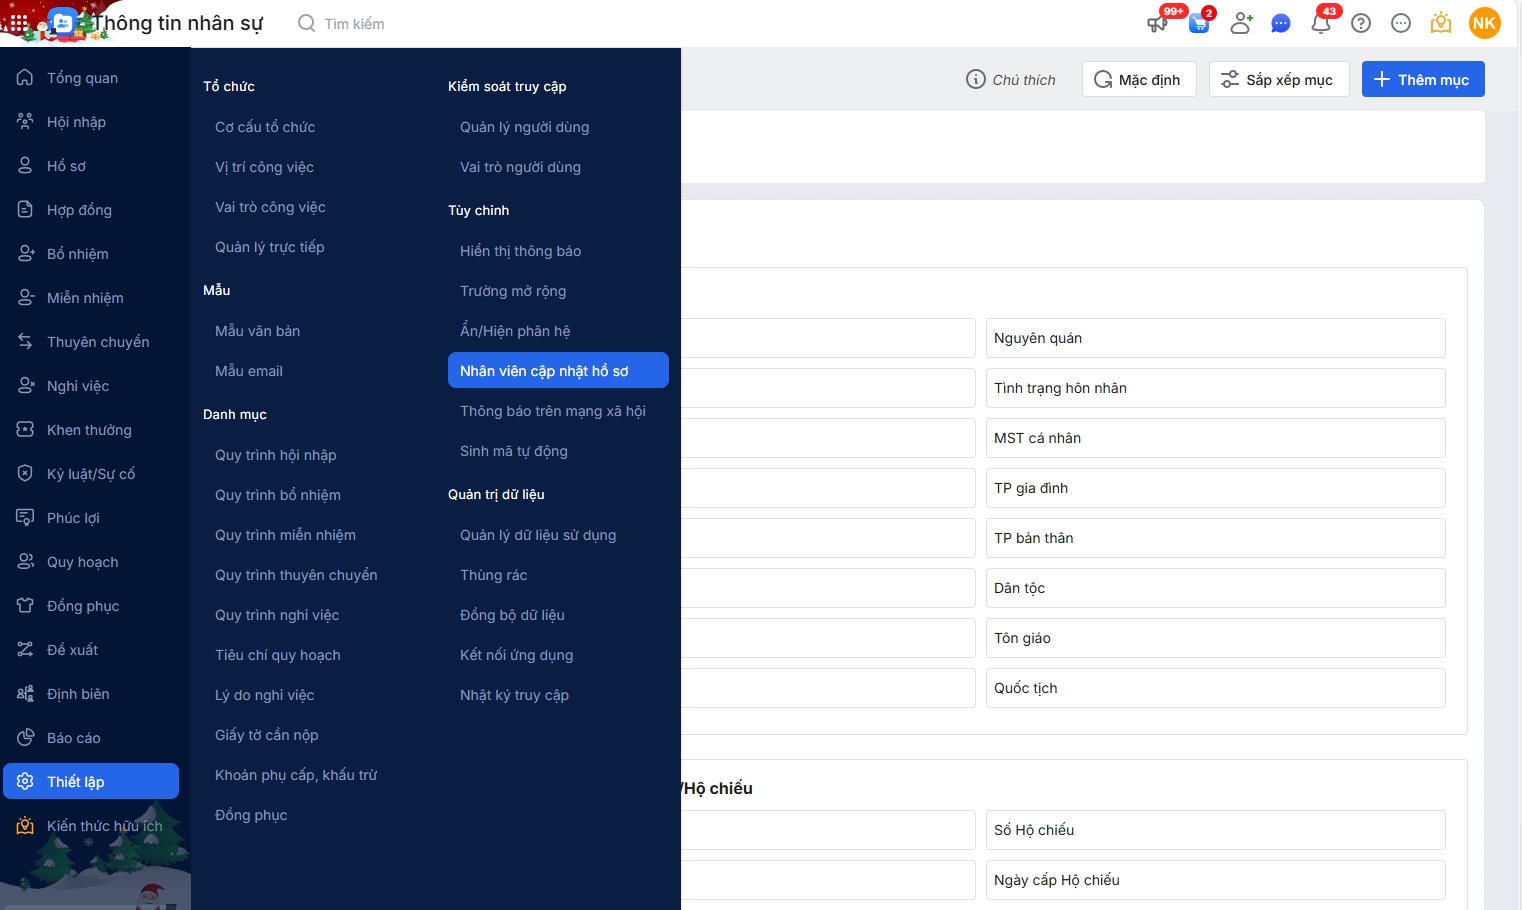The image size is (1522, 910).
Task: Click the Bổ nhiệm sidebar icon
Action: point(25,253)
